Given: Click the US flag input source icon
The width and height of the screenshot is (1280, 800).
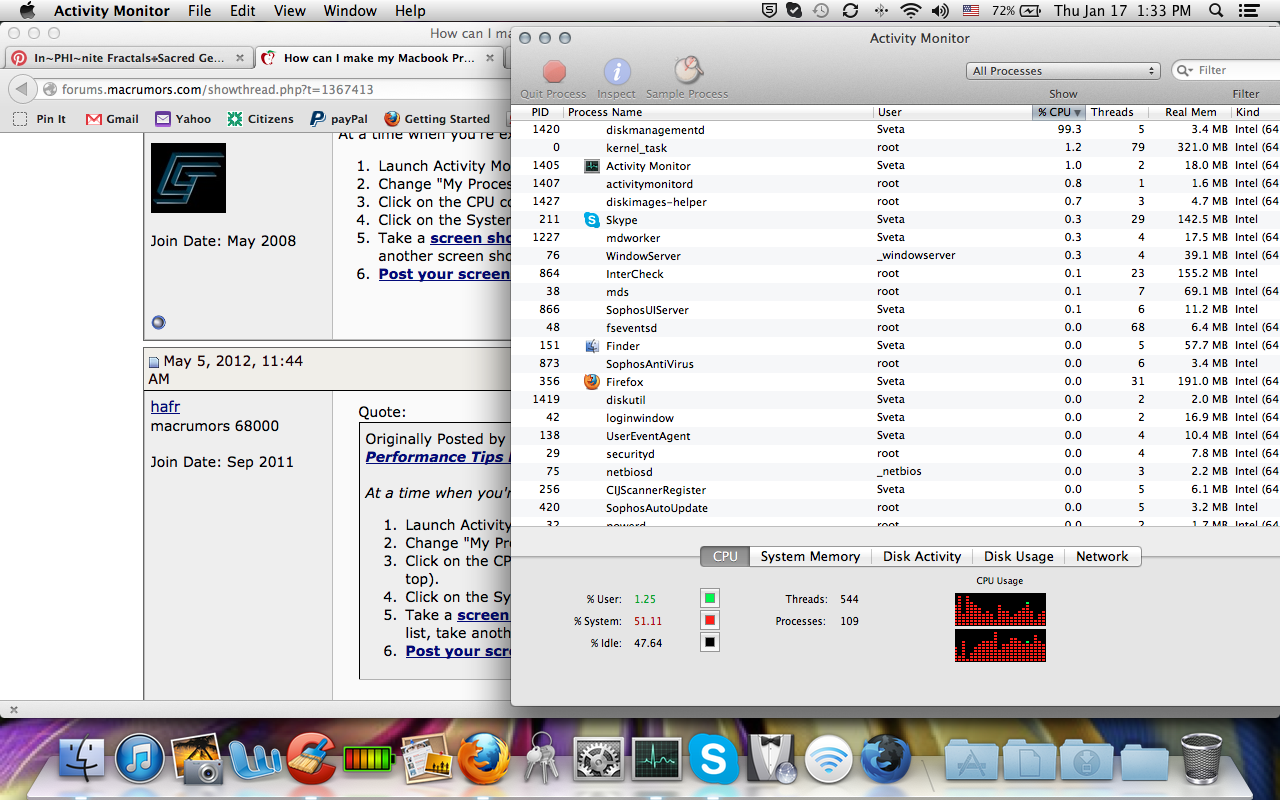Looking at the screenshot, I should (971, 11).
